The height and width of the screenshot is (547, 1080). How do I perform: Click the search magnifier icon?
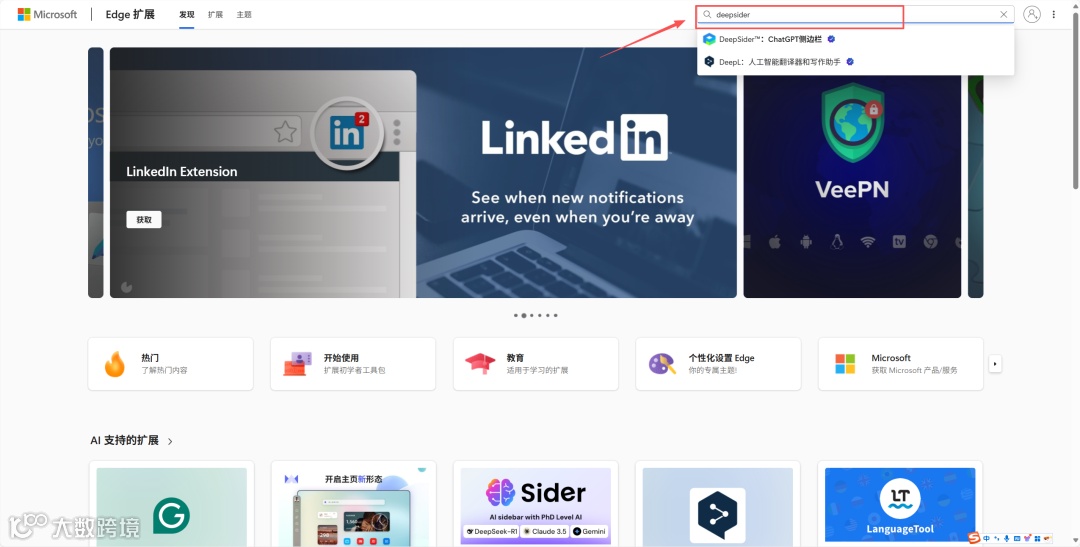(x=707, y=14)
